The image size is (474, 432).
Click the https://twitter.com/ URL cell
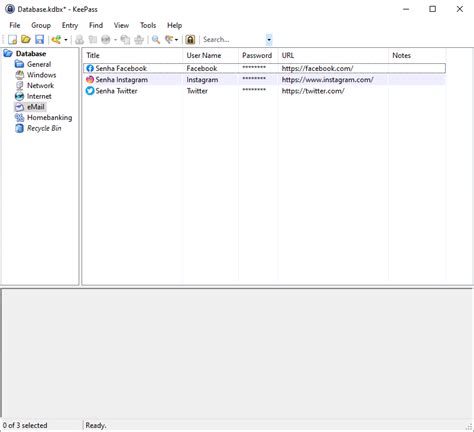313,91
